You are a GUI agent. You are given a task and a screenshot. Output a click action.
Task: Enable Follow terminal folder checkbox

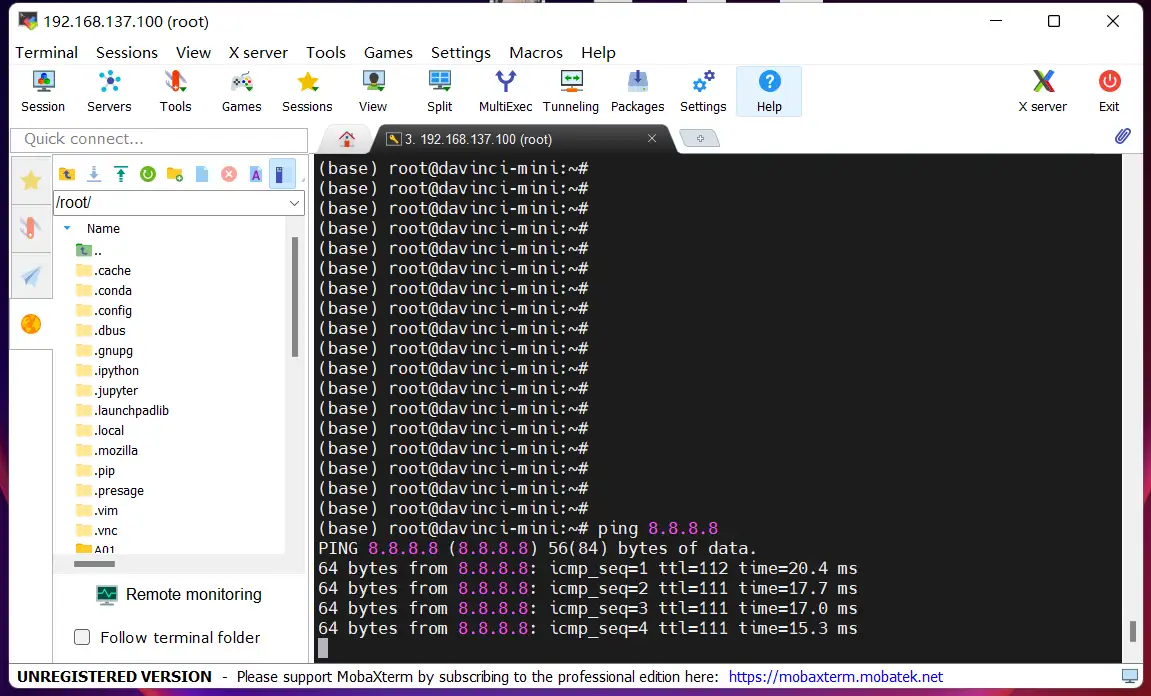pyautogui.click(x=82, y=637)
